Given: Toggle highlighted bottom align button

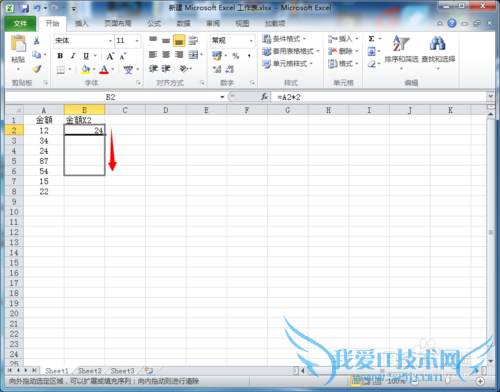Looking at the screenshot, I should click(x=179, y=41).
